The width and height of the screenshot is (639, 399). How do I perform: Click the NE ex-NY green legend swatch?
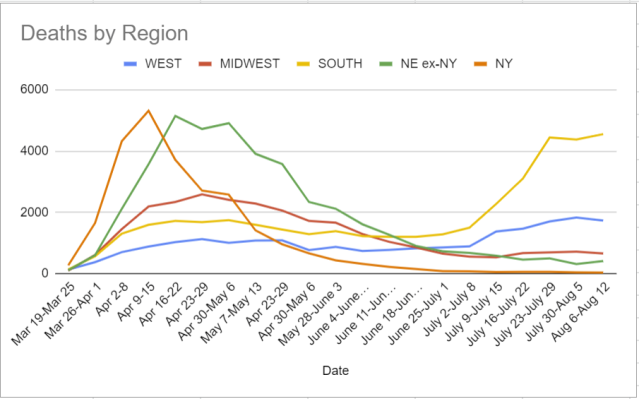385,64
